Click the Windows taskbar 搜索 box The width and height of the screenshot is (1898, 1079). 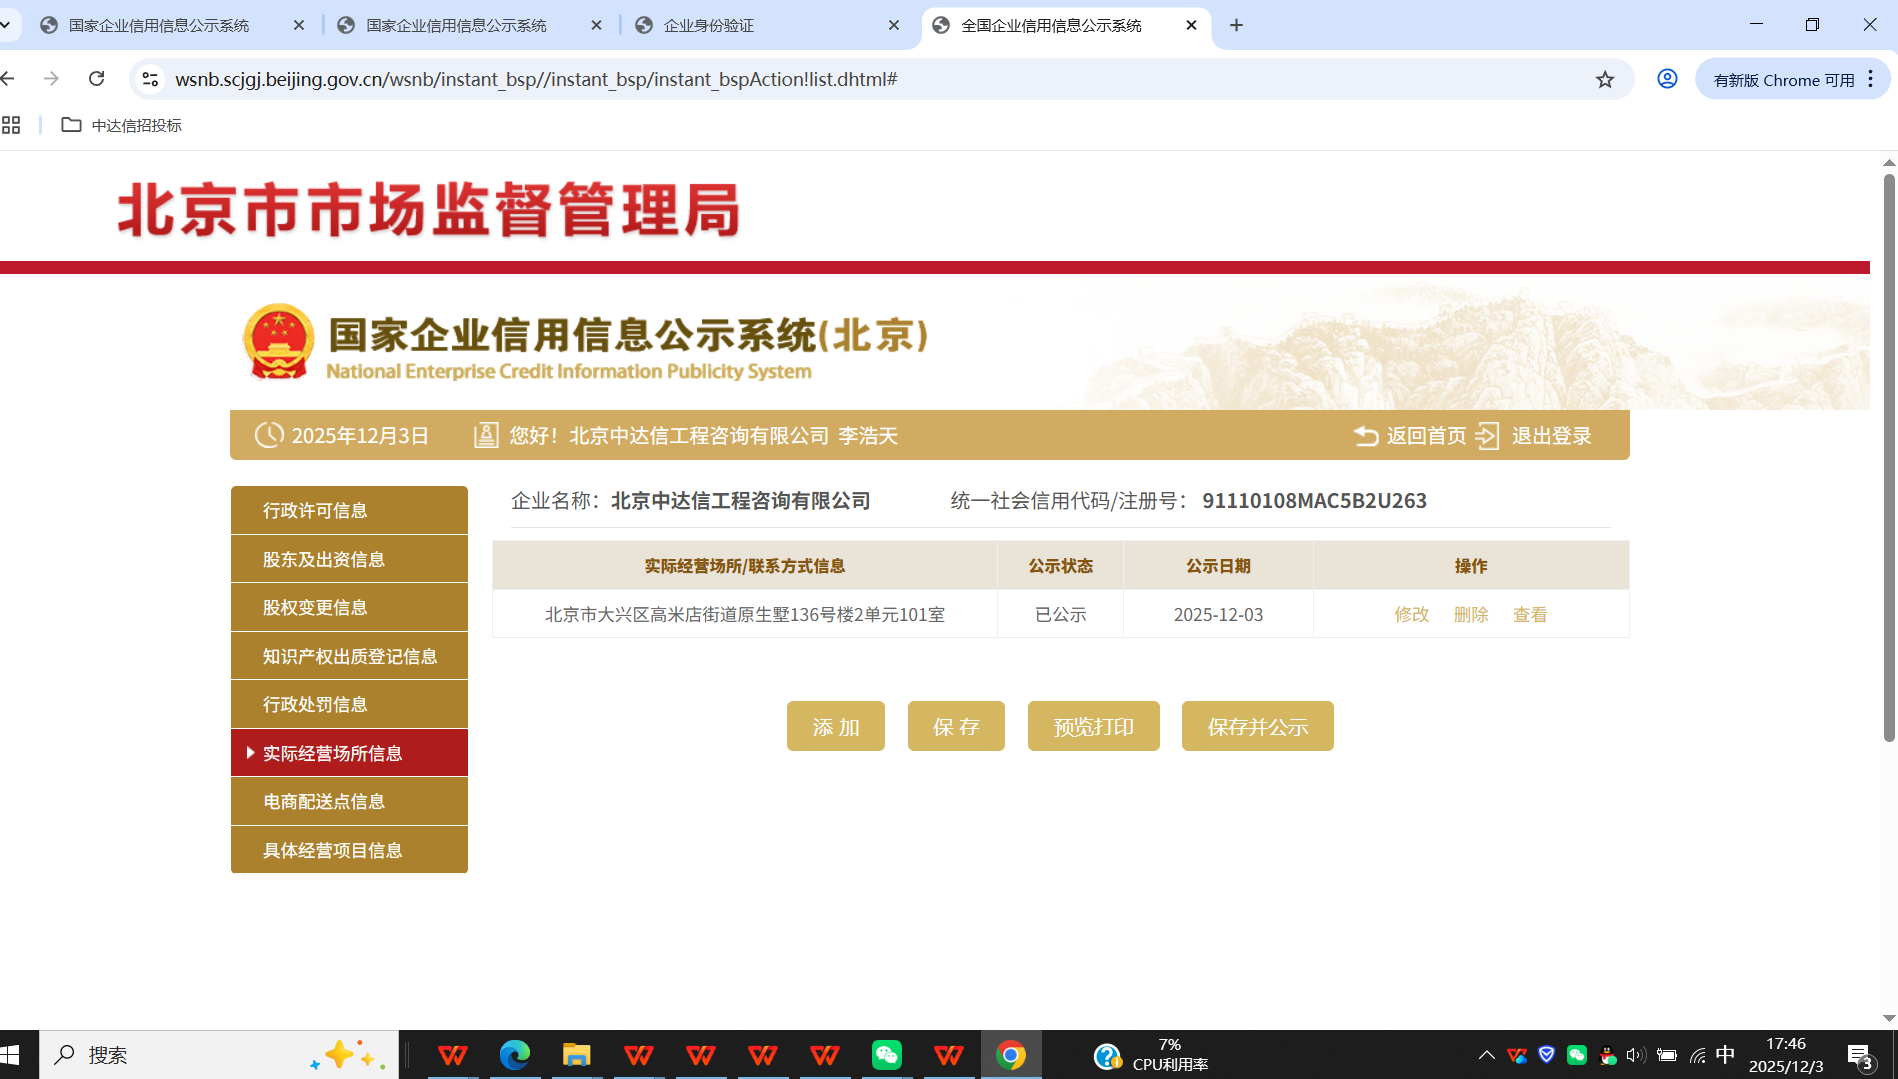(219, 1055)
